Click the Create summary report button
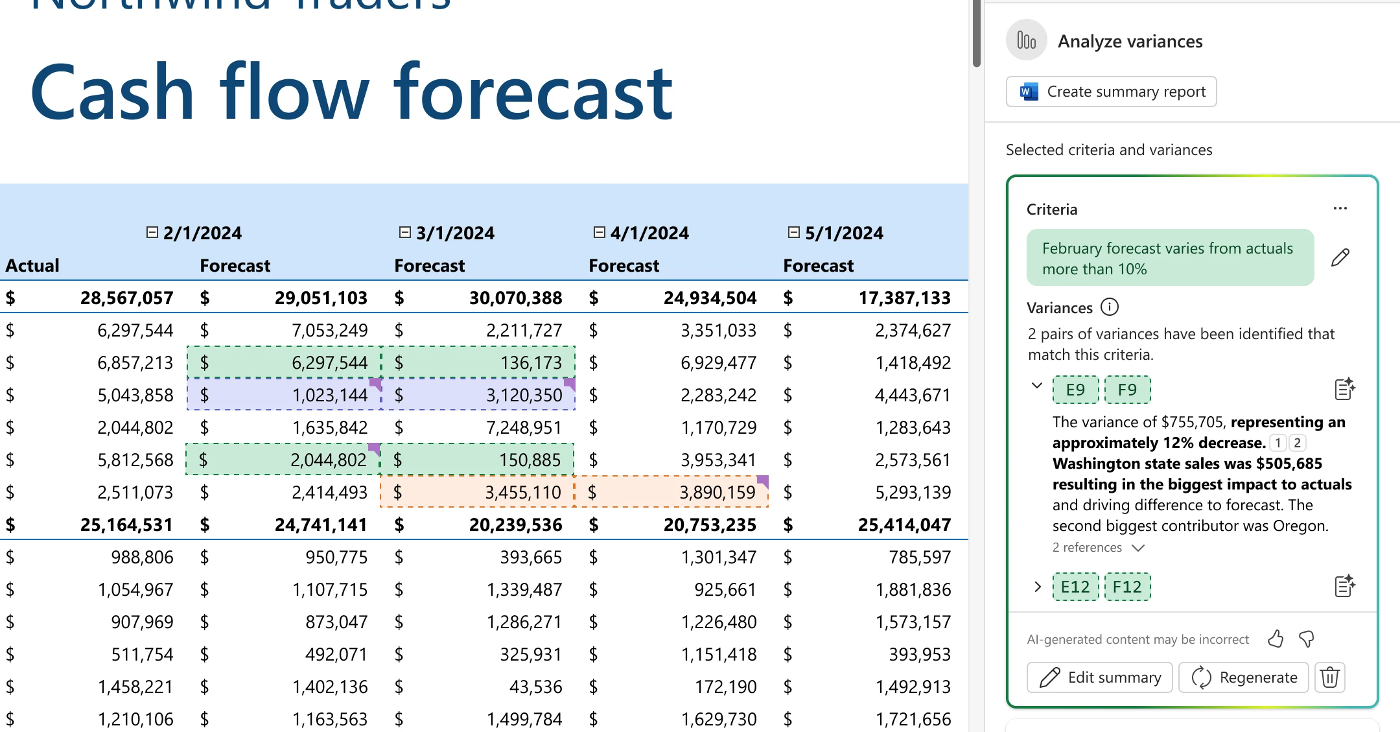The image size is (1400, 732). (x=1111, y=92)
